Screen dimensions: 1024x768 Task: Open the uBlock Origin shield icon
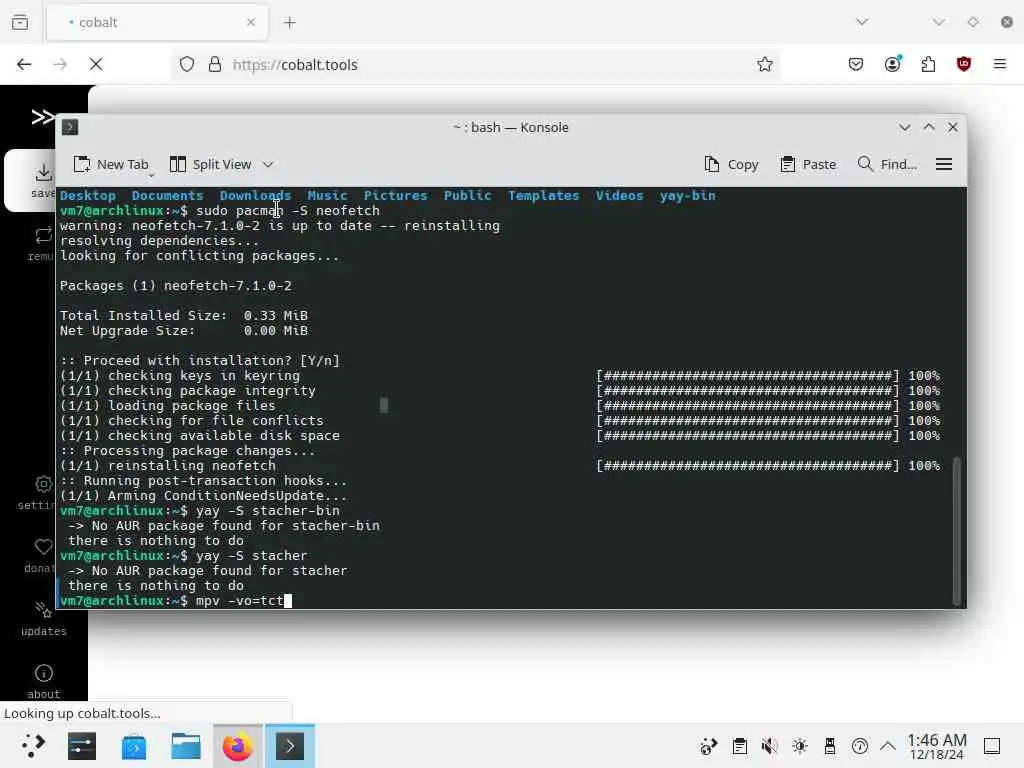pyautogui.click(x=964, y=64)
